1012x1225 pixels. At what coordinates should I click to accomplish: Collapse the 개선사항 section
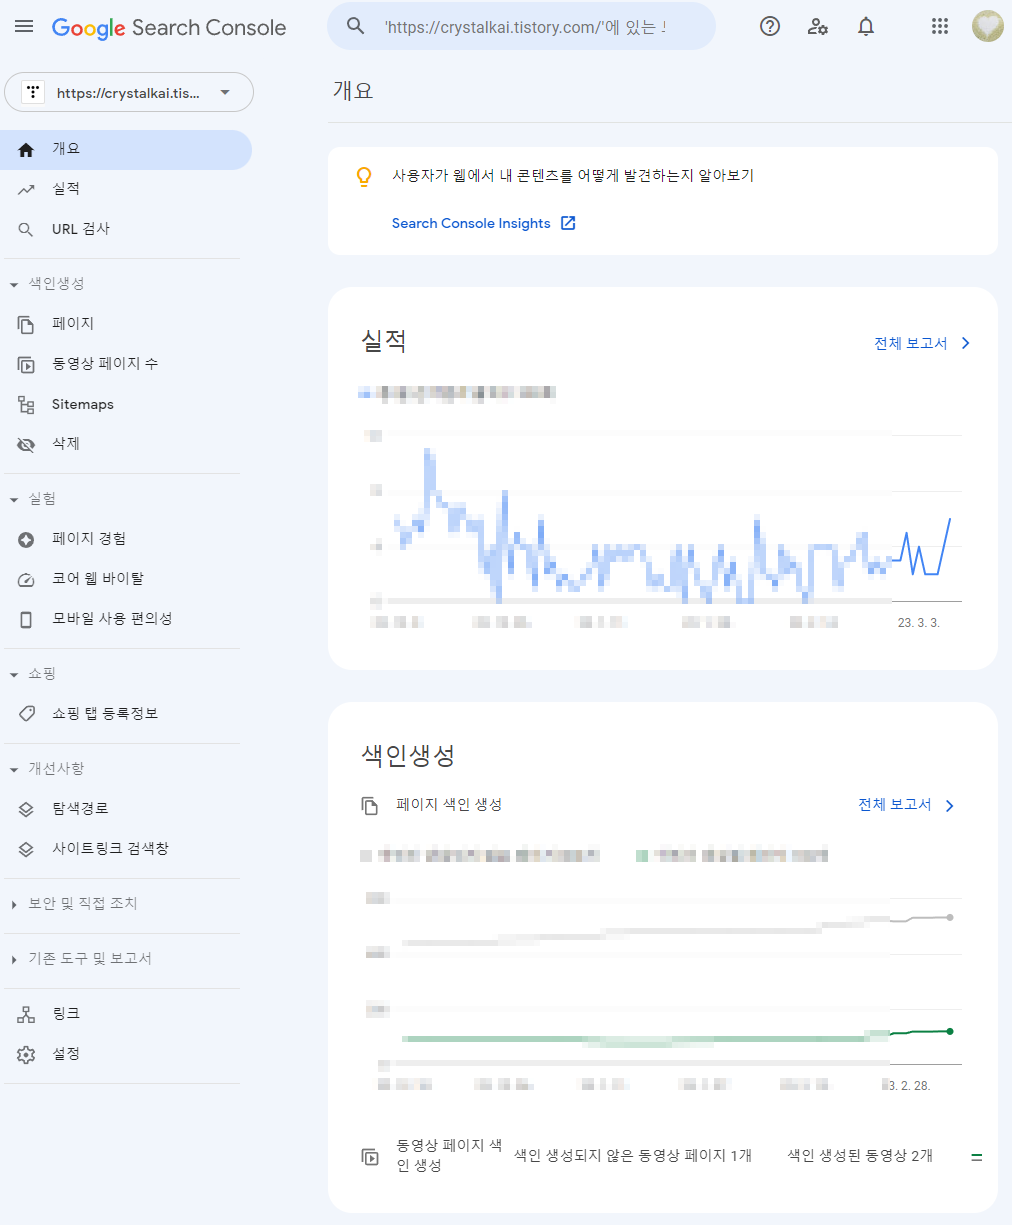[x=14, y=770]
